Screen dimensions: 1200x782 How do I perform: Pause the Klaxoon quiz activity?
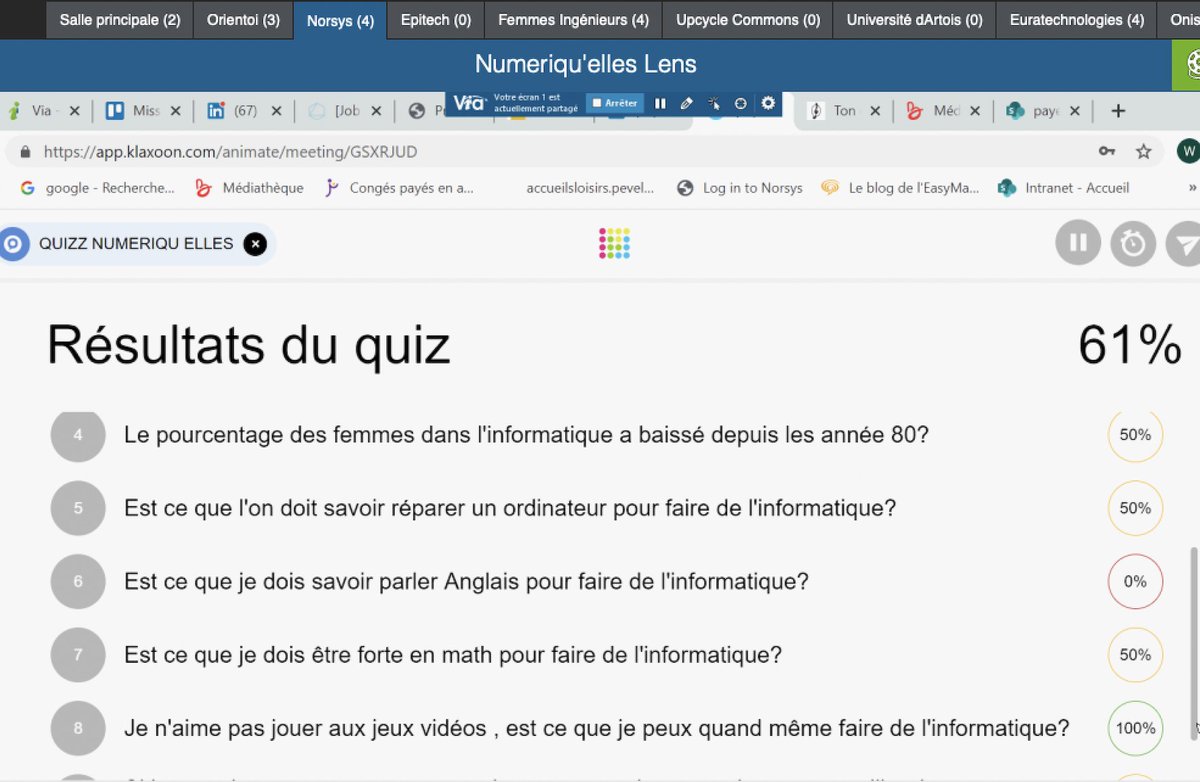pyautogui.click(x=1078, y=243)
